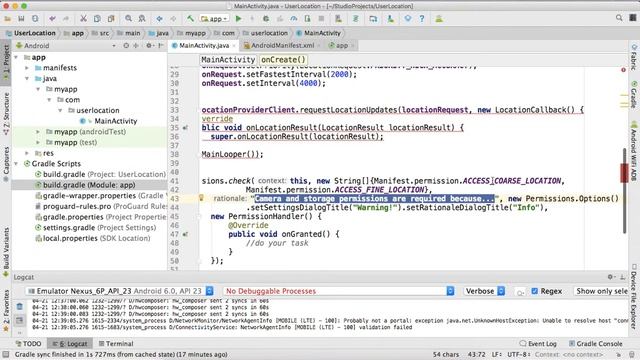Open the Logcat panel settings gear
Viewport: 640px width, 360px height.
(611, 277)
